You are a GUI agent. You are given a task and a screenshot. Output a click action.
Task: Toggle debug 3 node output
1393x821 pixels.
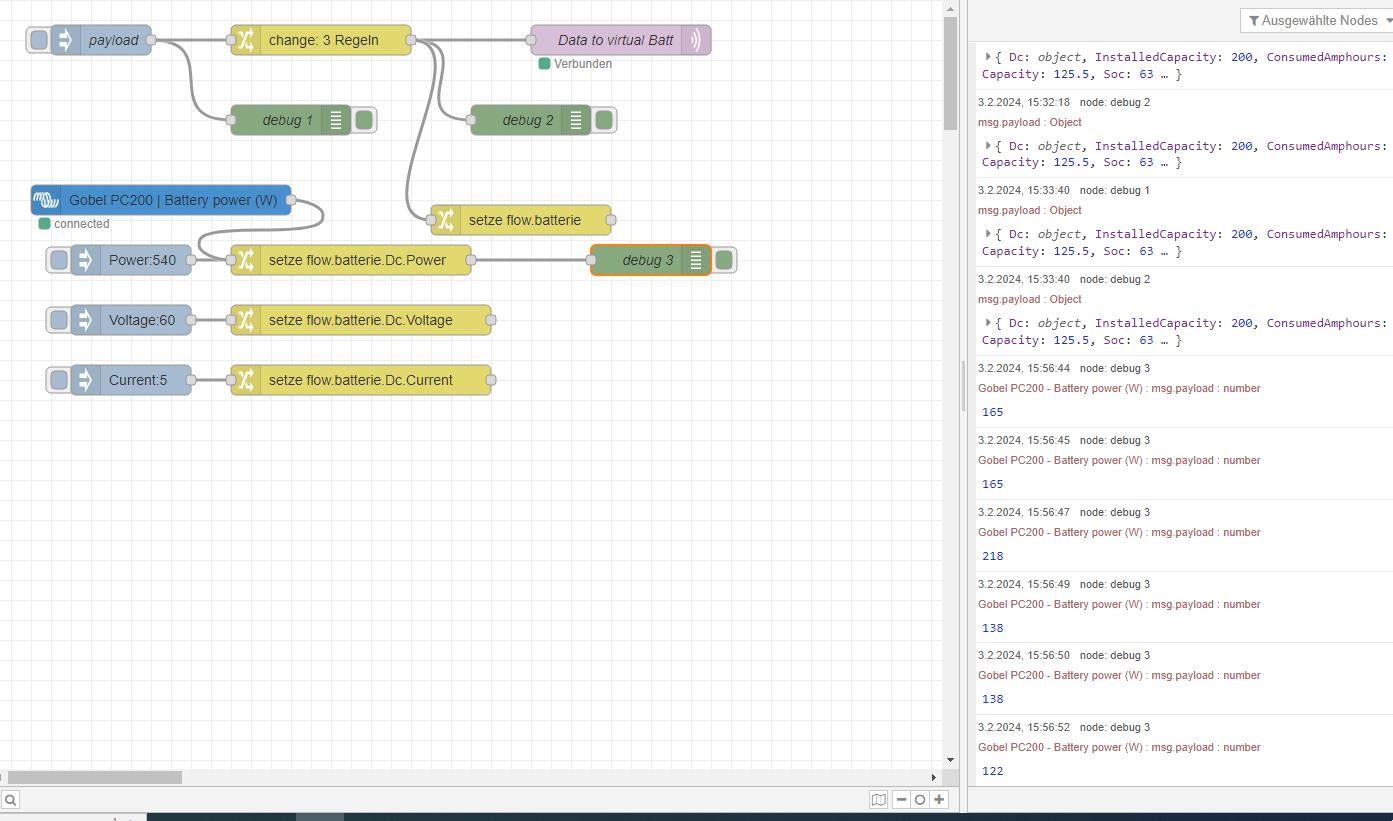click(724, 260)
